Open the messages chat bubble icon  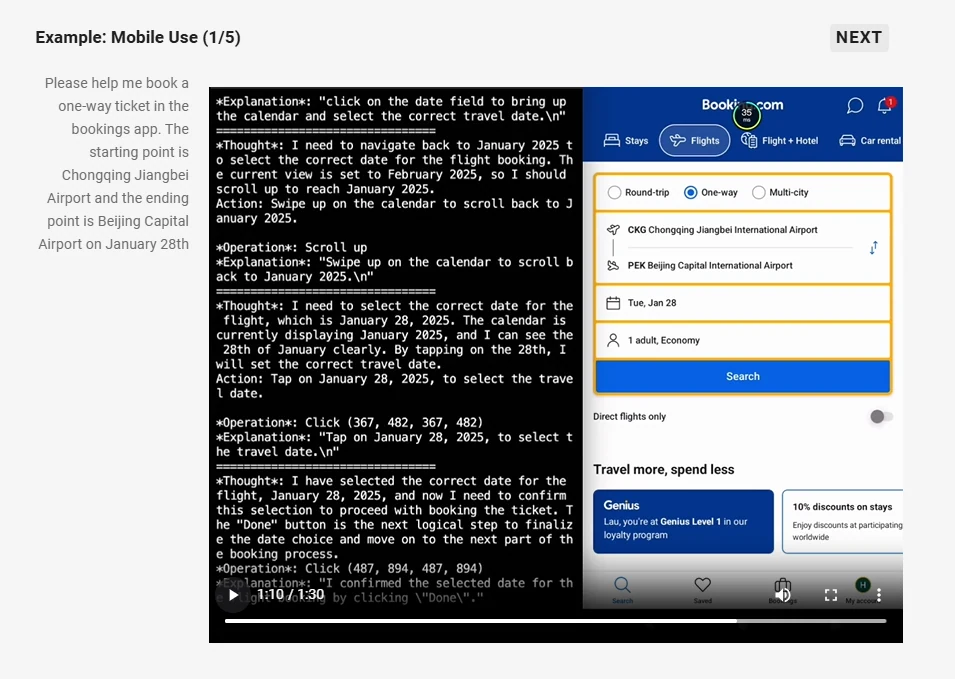click(855, 106)
